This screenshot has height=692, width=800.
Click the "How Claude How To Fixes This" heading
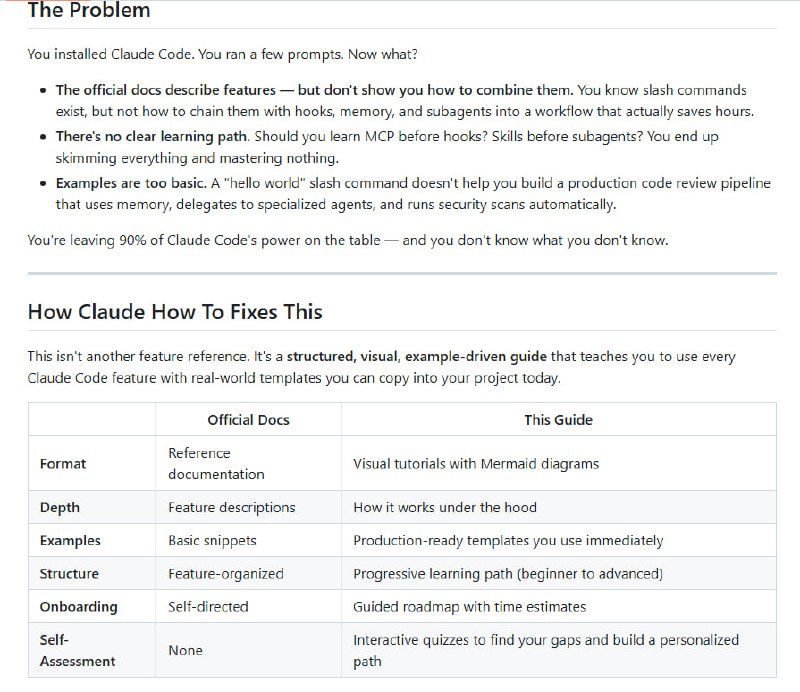175,311
